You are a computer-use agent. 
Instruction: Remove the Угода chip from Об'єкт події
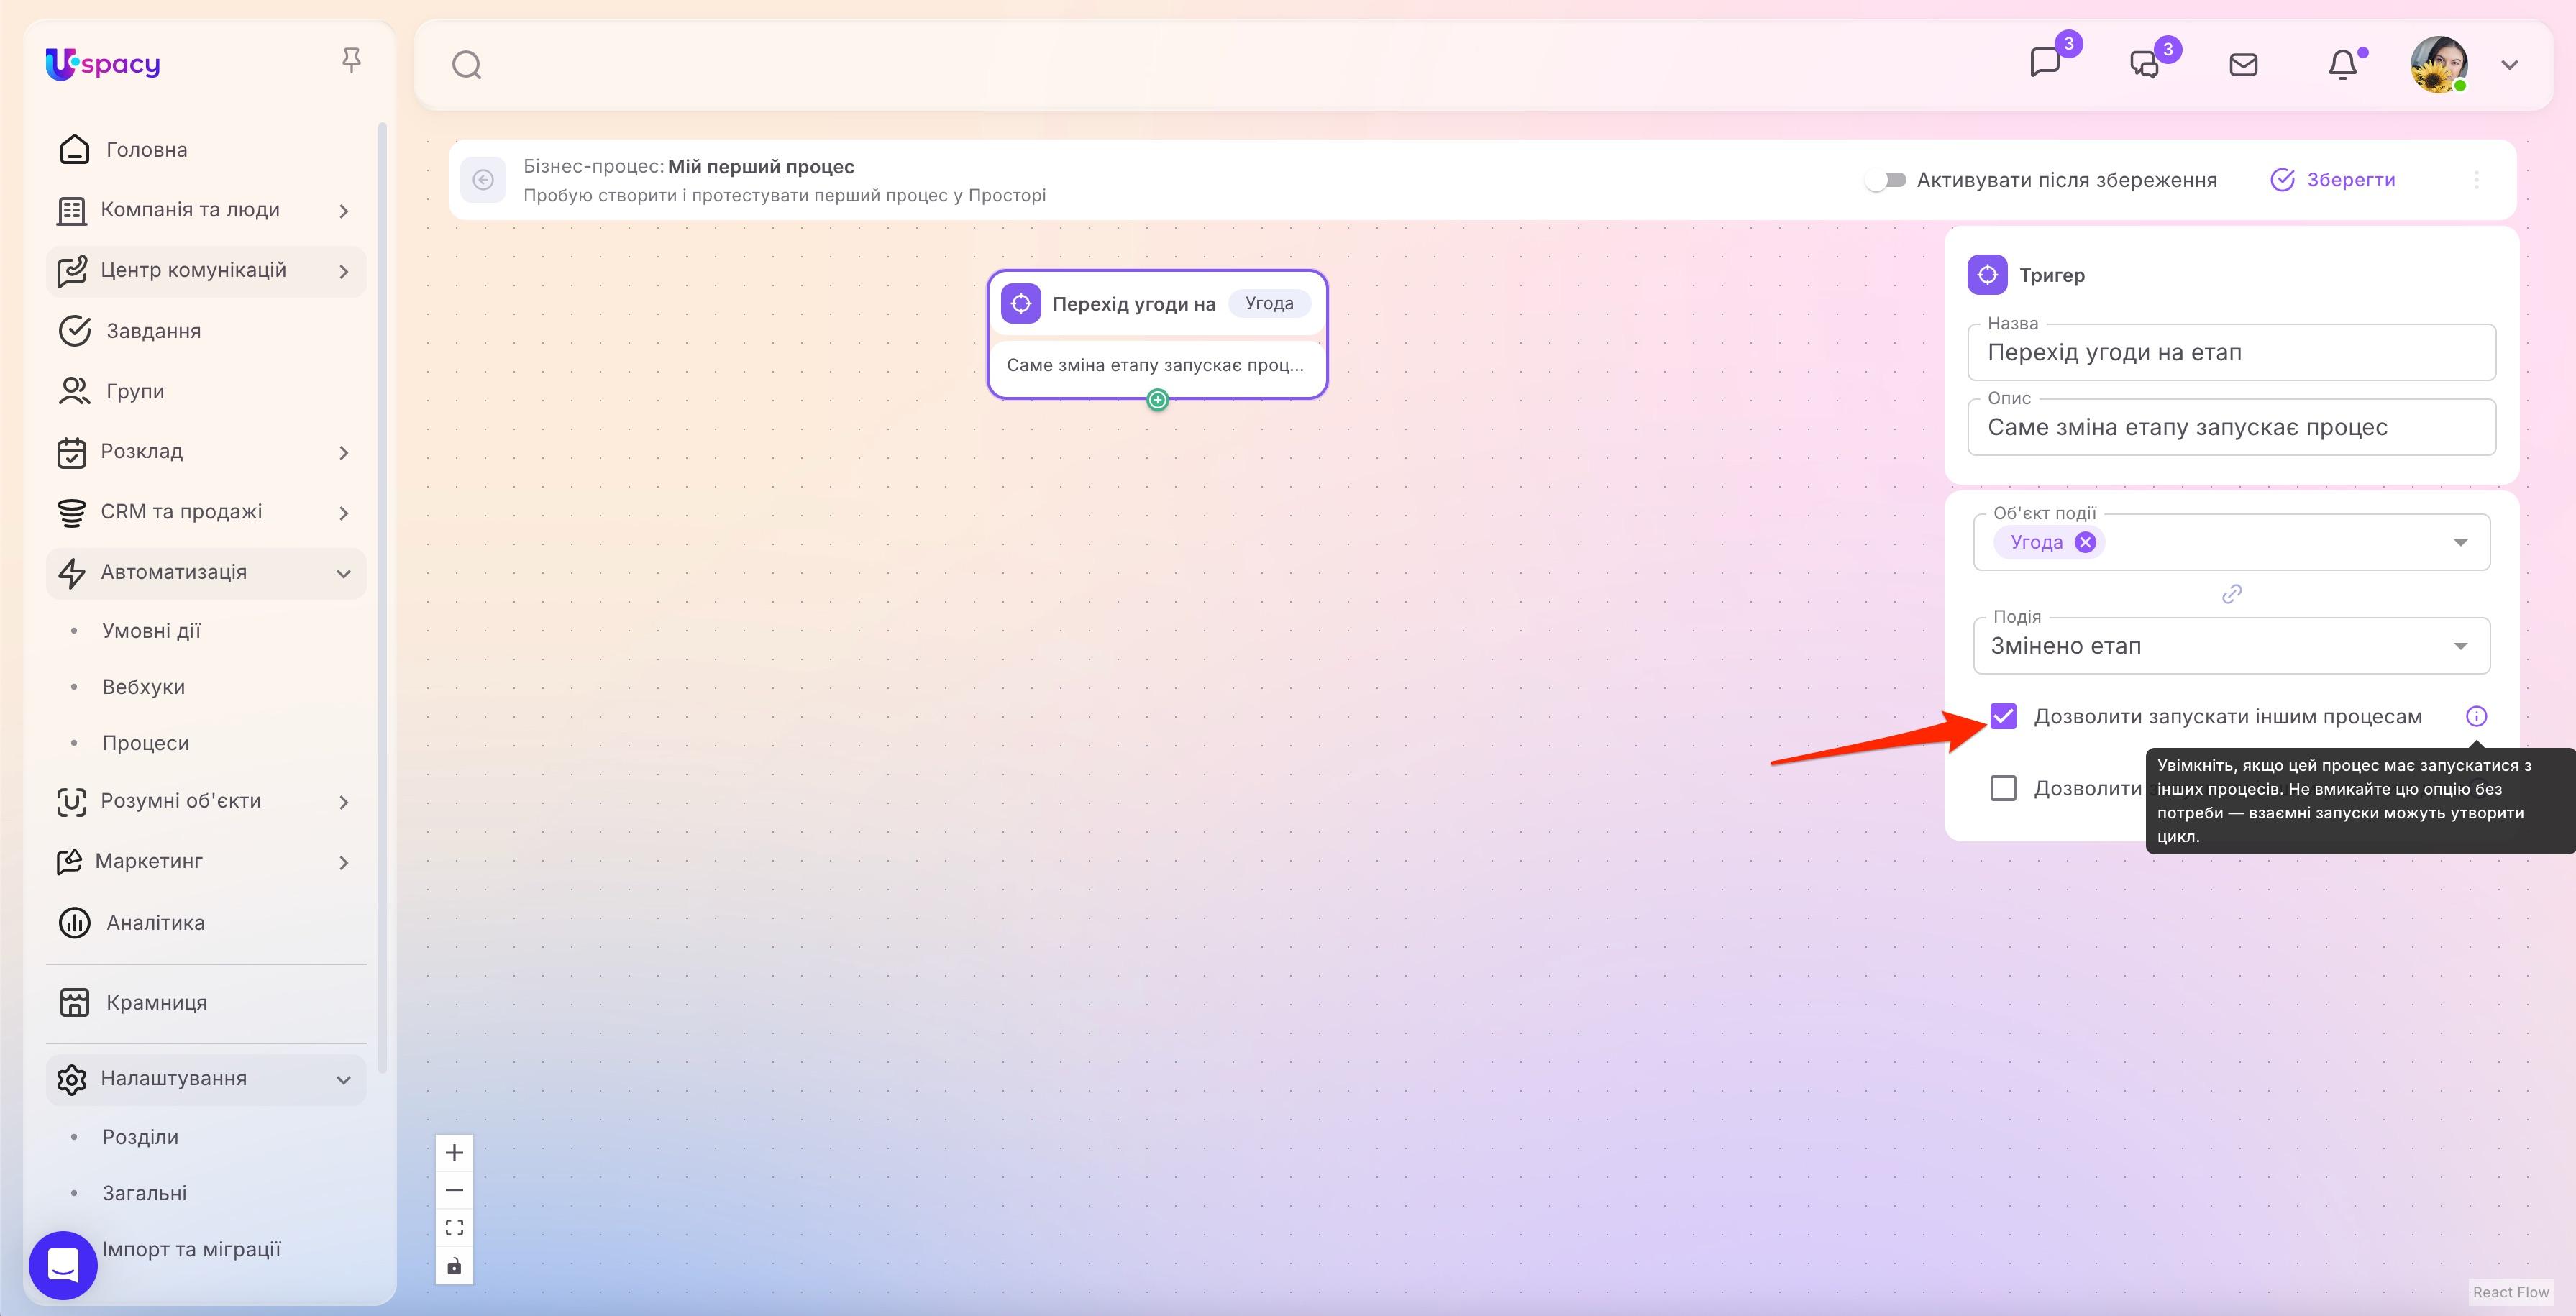point(2086,541)
